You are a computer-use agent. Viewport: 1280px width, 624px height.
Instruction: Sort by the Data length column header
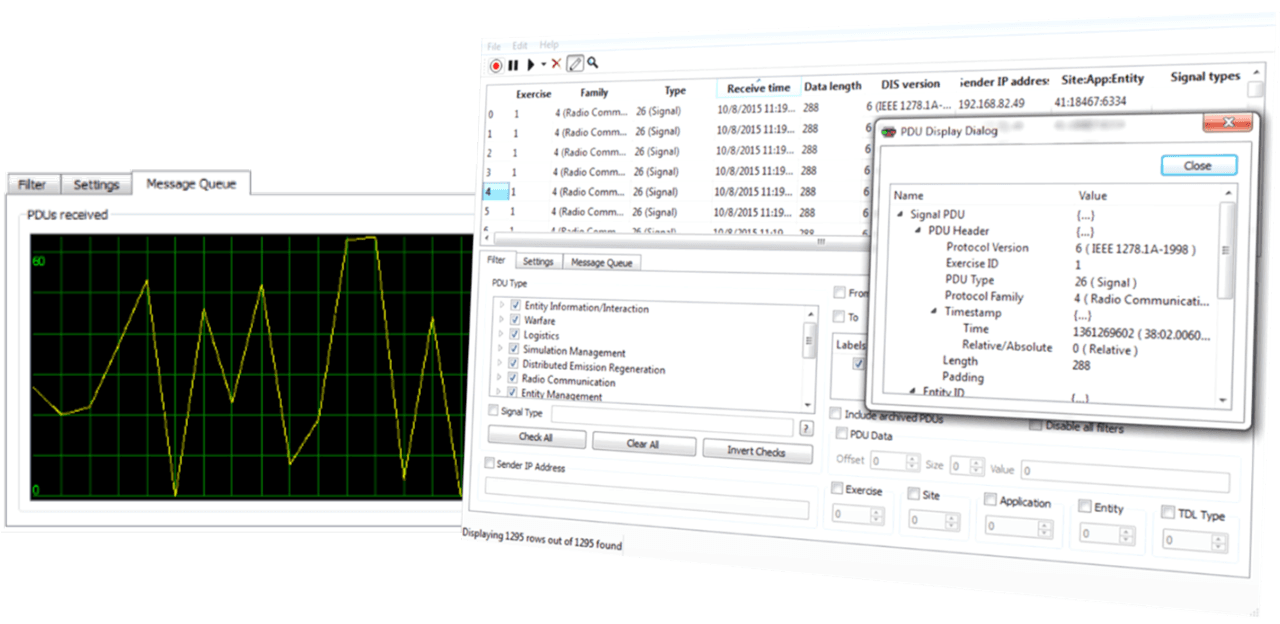coord(832,86)
